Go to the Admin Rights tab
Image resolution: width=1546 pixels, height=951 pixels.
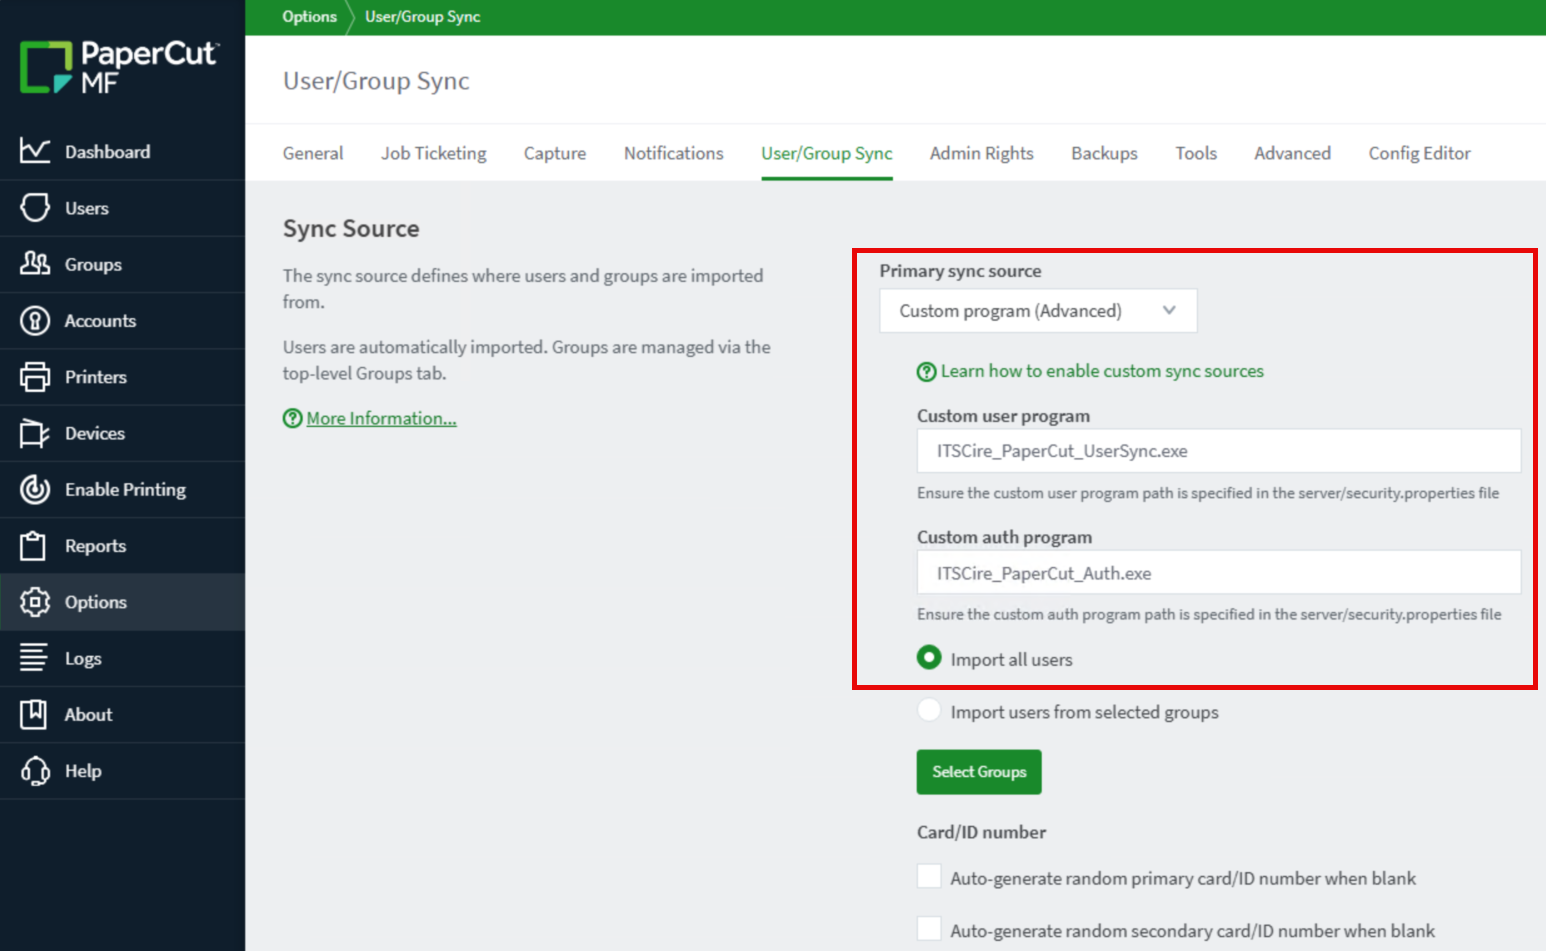(x=982, y=153)
